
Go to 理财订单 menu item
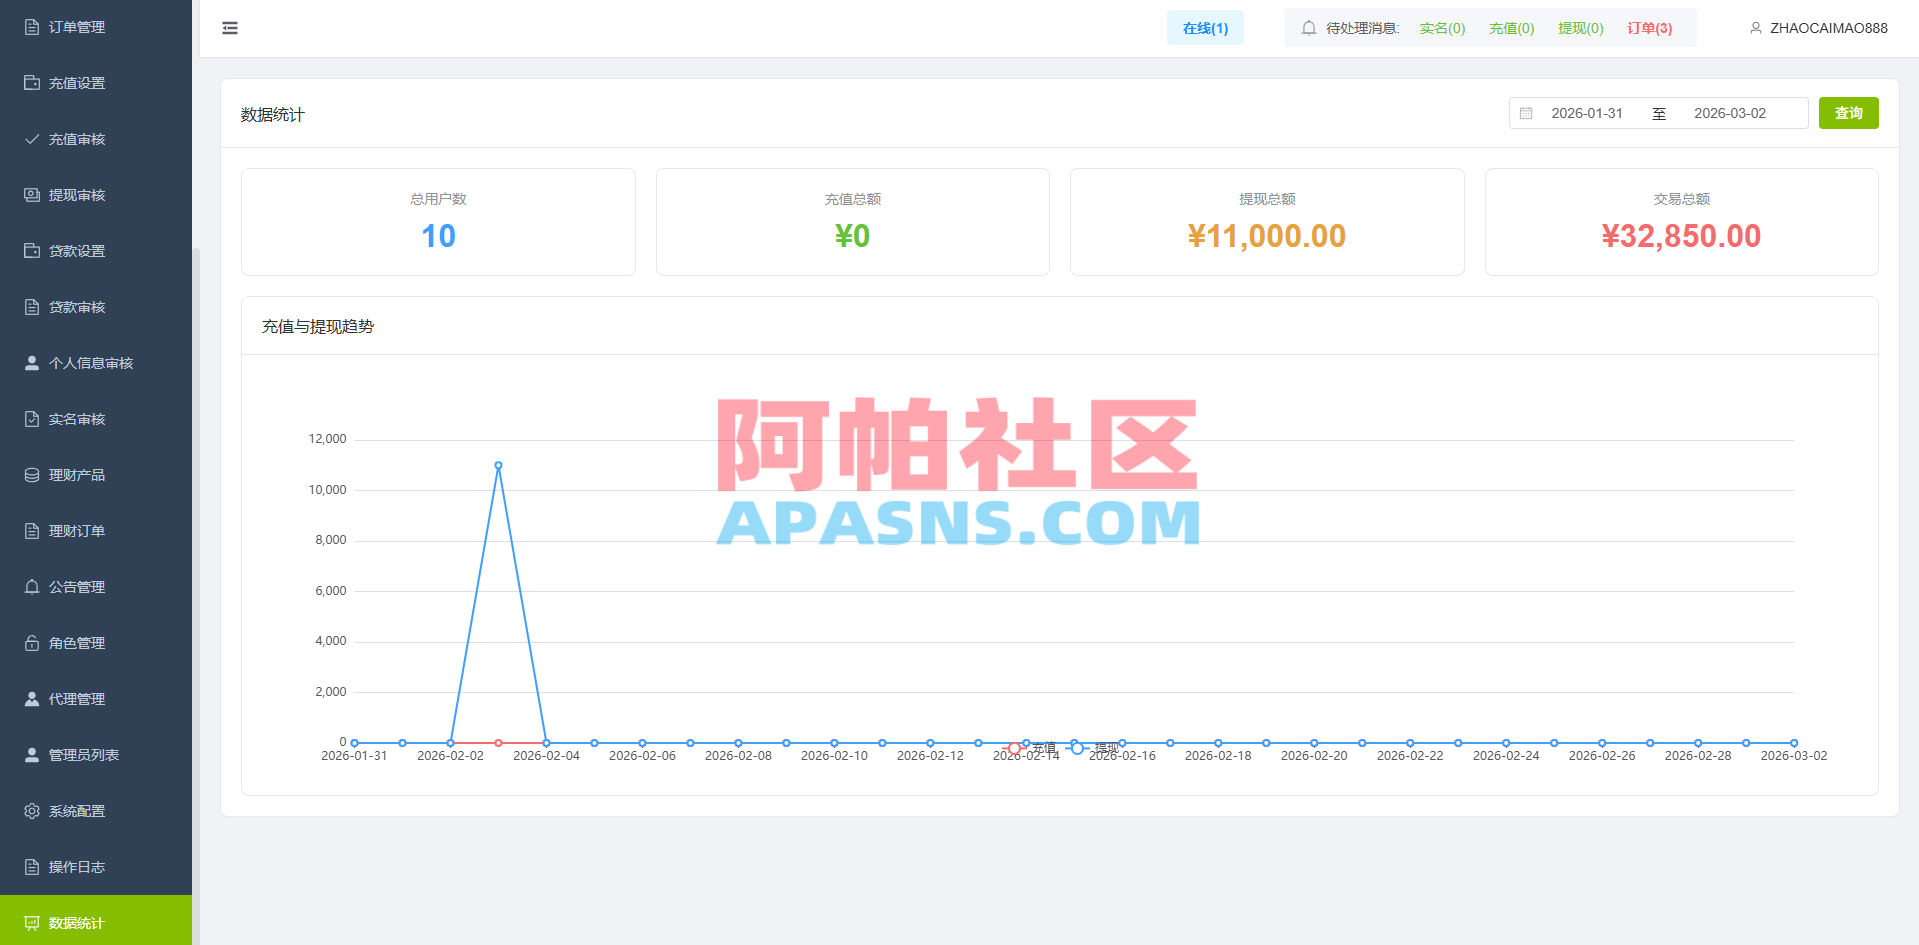coord(96,531)
